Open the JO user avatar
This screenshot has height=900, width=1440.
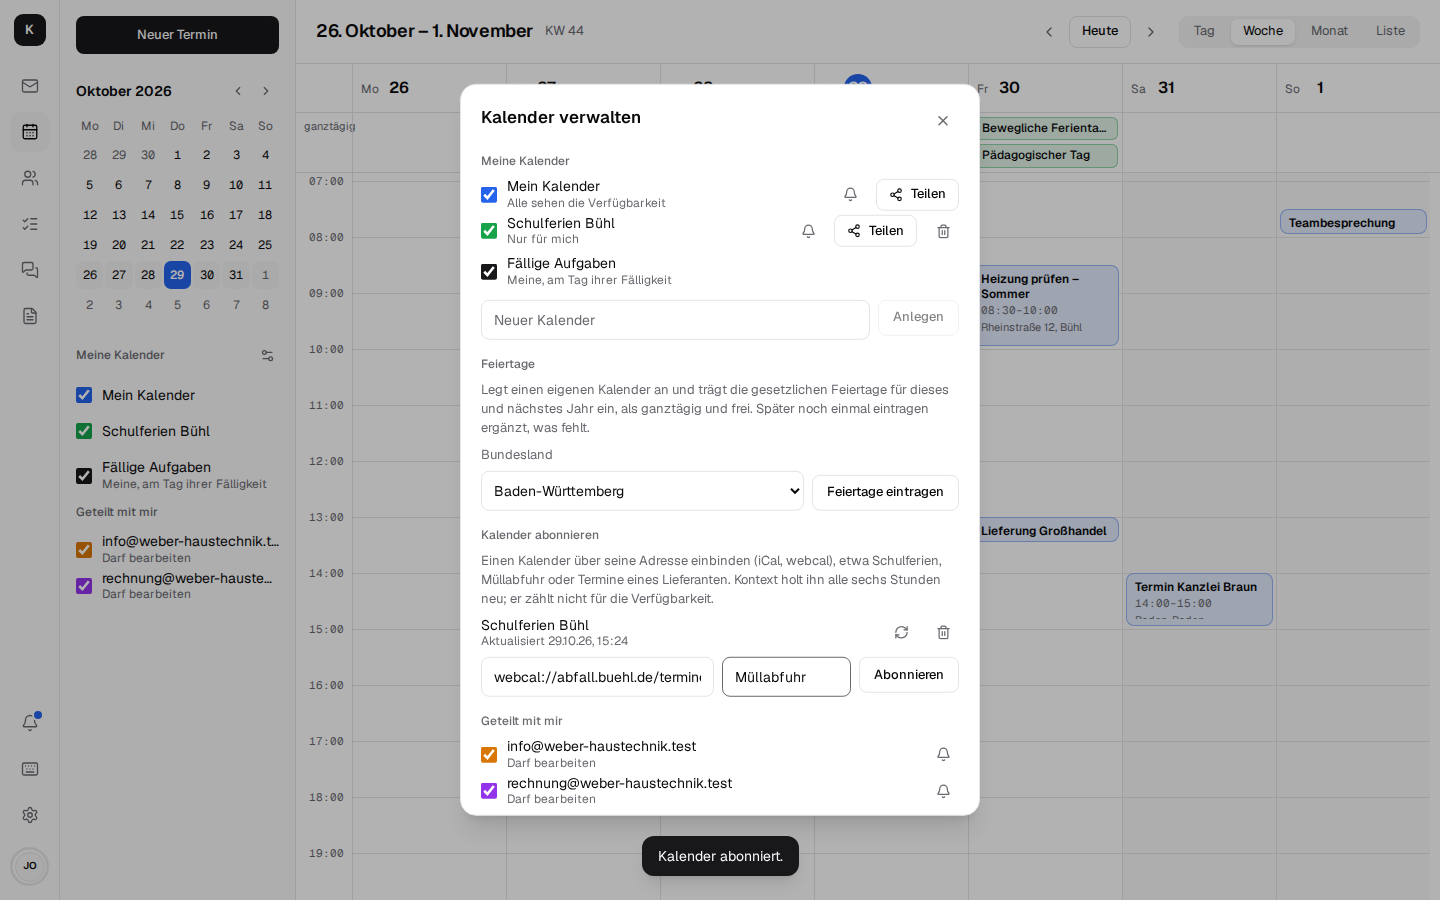(x=30, y=866)
